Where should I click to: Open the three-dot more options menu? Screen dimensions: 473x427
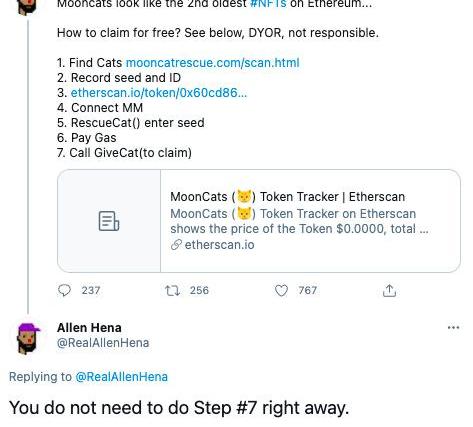[453, 328]
